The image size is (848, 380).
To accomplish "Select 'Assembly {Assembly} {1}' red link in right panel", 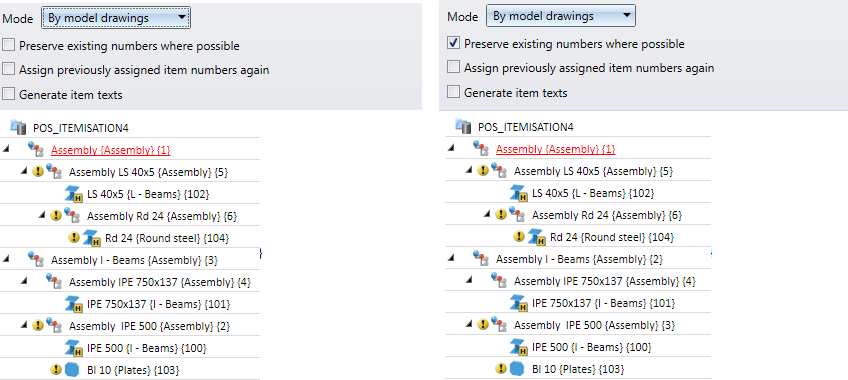I will pyautogui.click(x=555, y=149).
